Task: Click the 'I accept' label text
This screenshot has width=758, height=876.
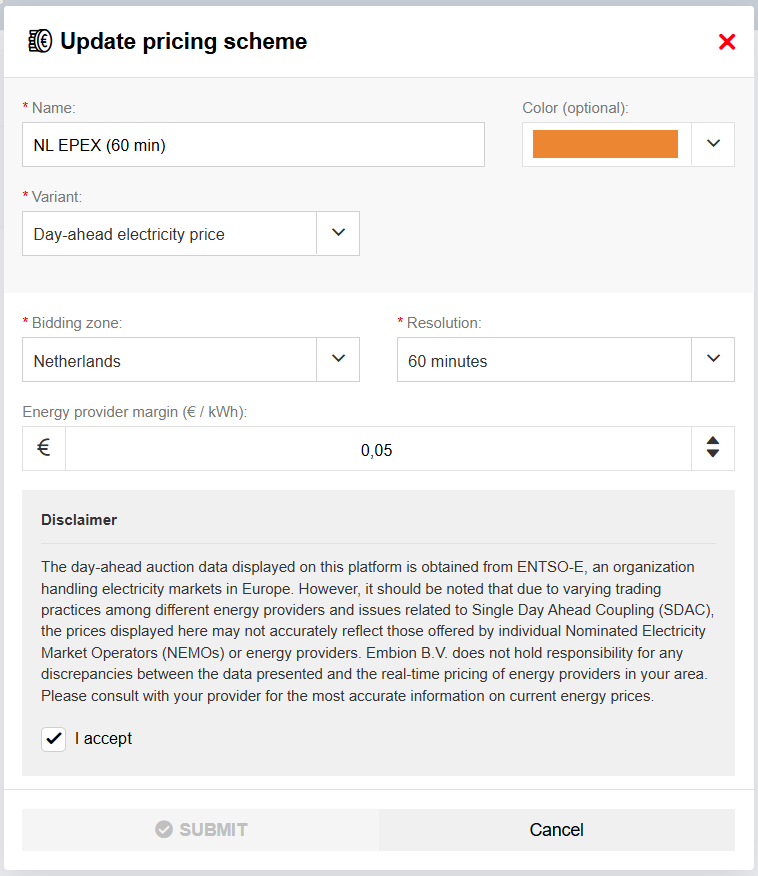Action: click(103, 739)
